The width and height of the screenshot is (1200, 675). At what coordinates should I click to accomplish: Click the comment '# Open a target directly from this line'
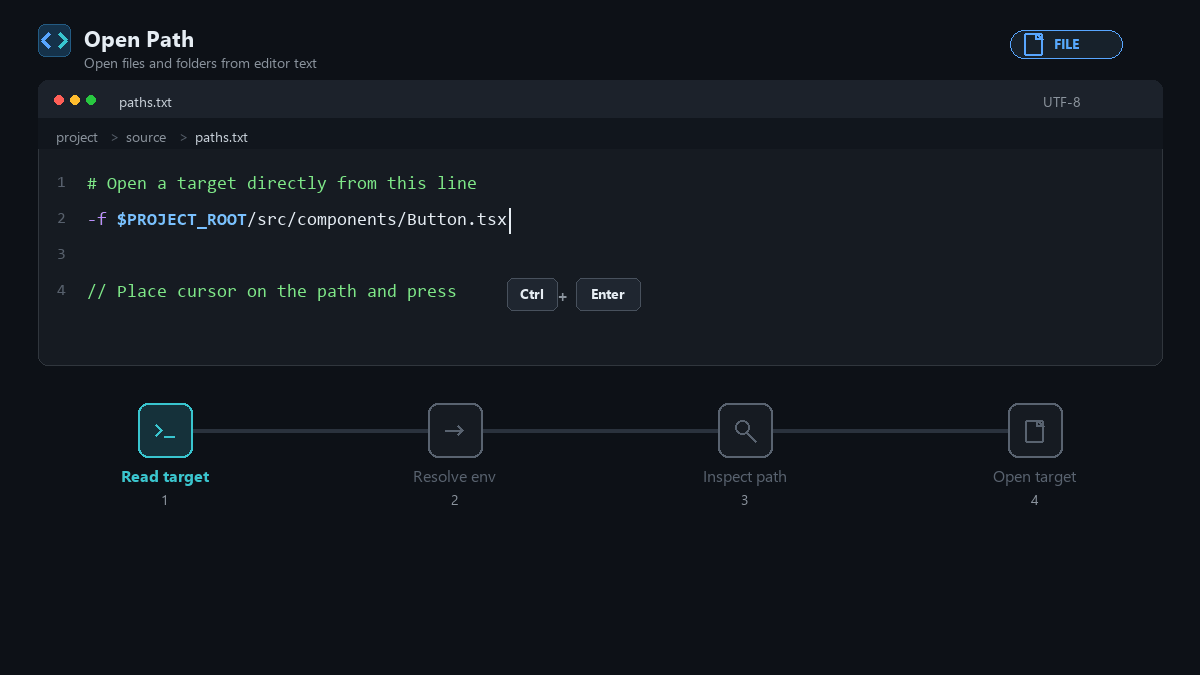282,183
